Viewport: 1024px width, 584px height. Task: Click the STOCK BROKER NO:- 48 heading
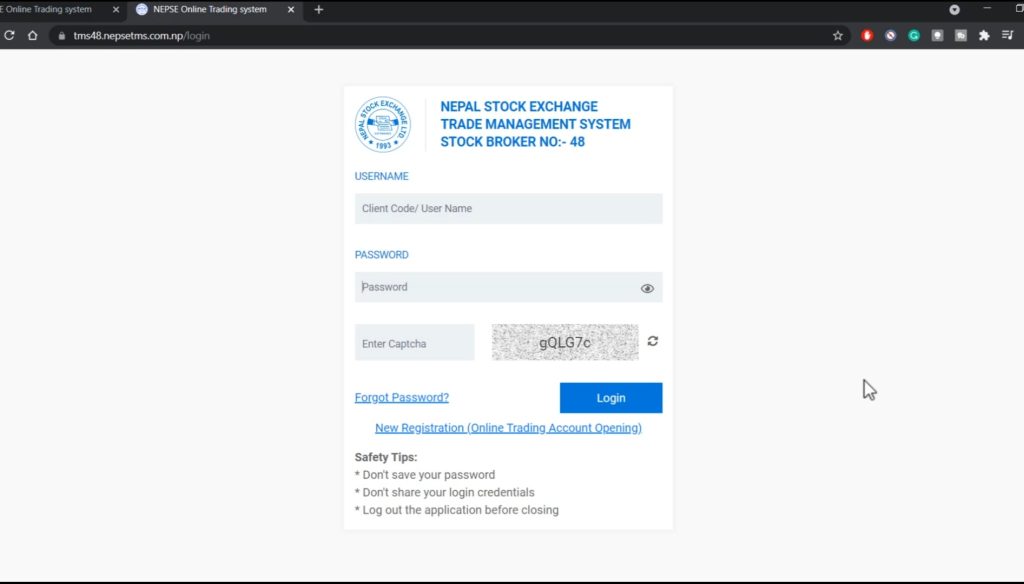coord(513,142)
